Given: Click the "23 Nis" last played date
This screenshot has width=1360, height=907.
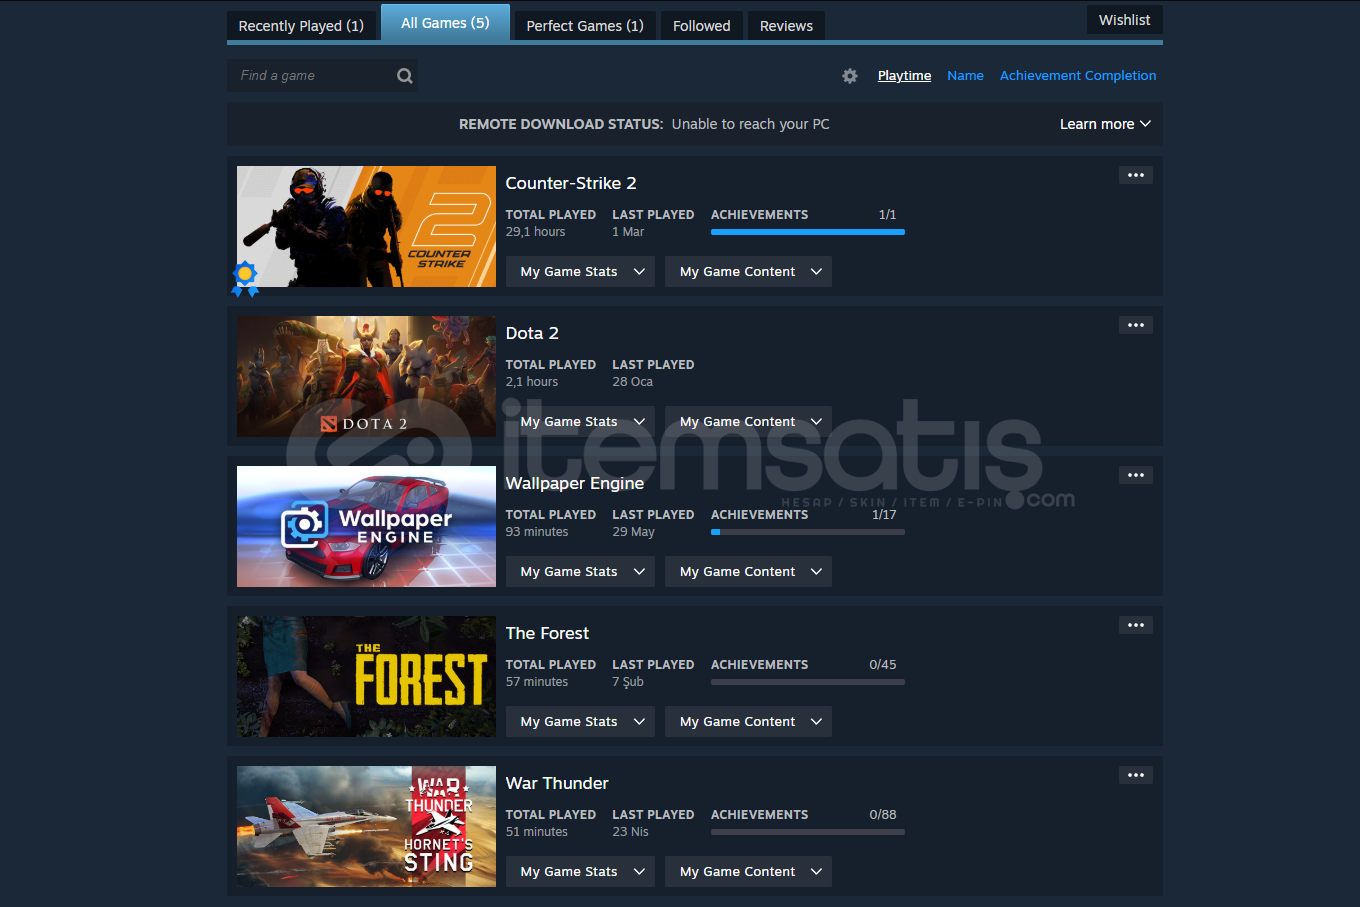Looking at the screenshot, I should (630, 832).
